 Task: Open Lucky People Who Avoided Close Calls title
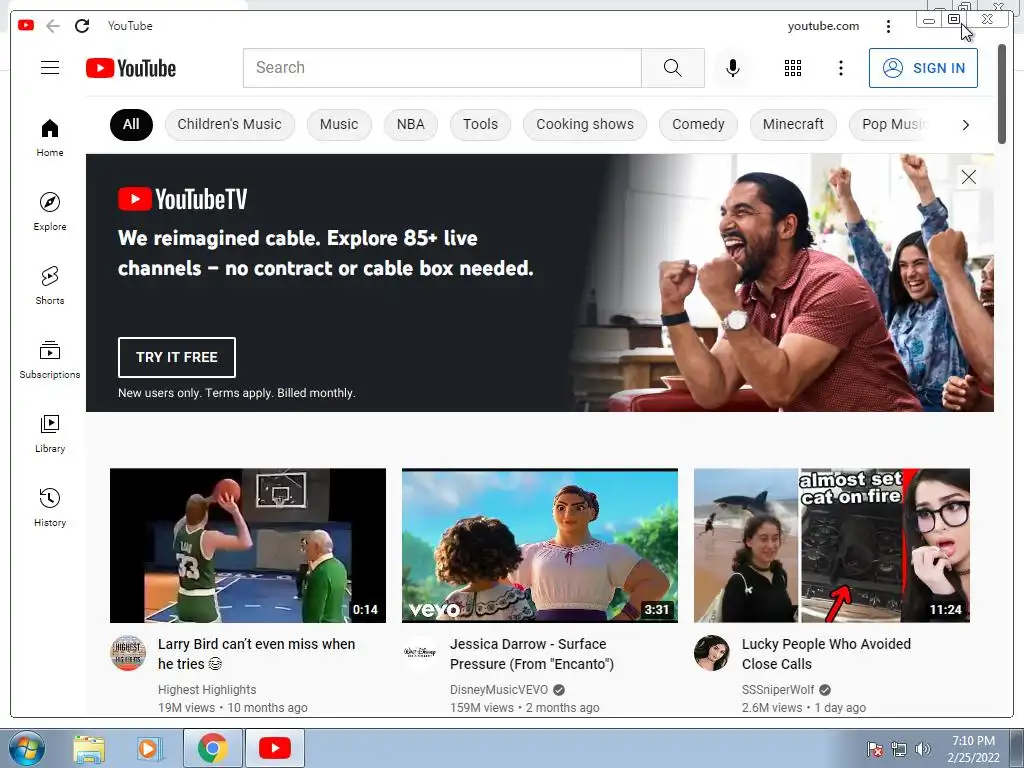(826, 654)
